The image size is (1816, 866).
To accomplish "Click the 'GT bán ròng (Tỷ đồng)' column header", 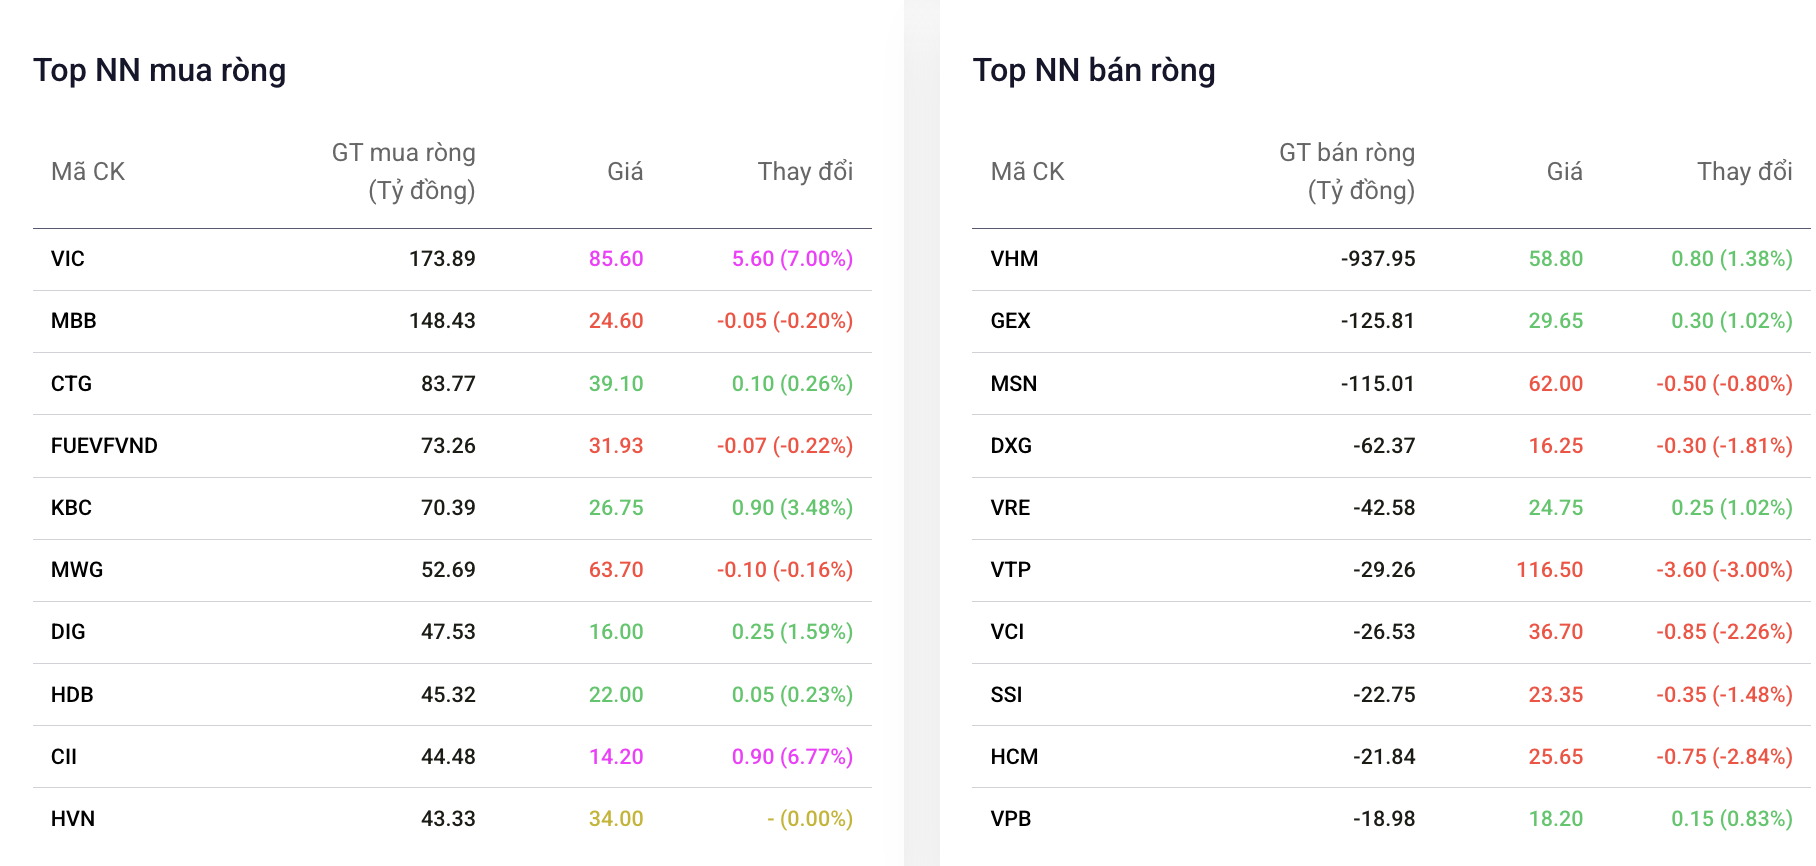I will click(1347, 172).
